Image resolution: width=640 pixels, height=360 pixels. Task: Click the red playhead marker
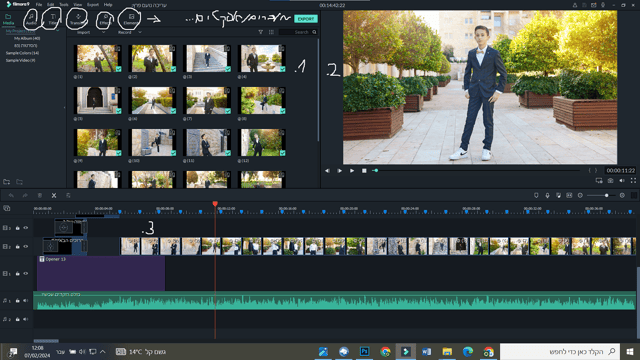pyautogui.click(x=215, y=204)
